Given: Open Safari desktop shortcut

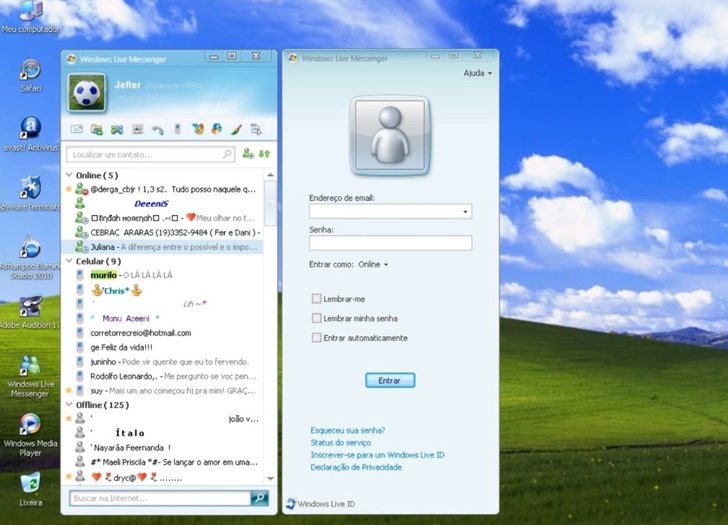Looking at the screenshot, I should [30, 70].
